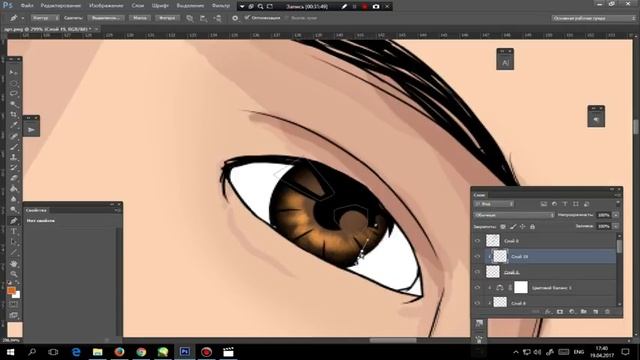The width and height of the screenshot is (640, 360).
Task: Select the History Brush tool
Action: click(x=13, y=168)
